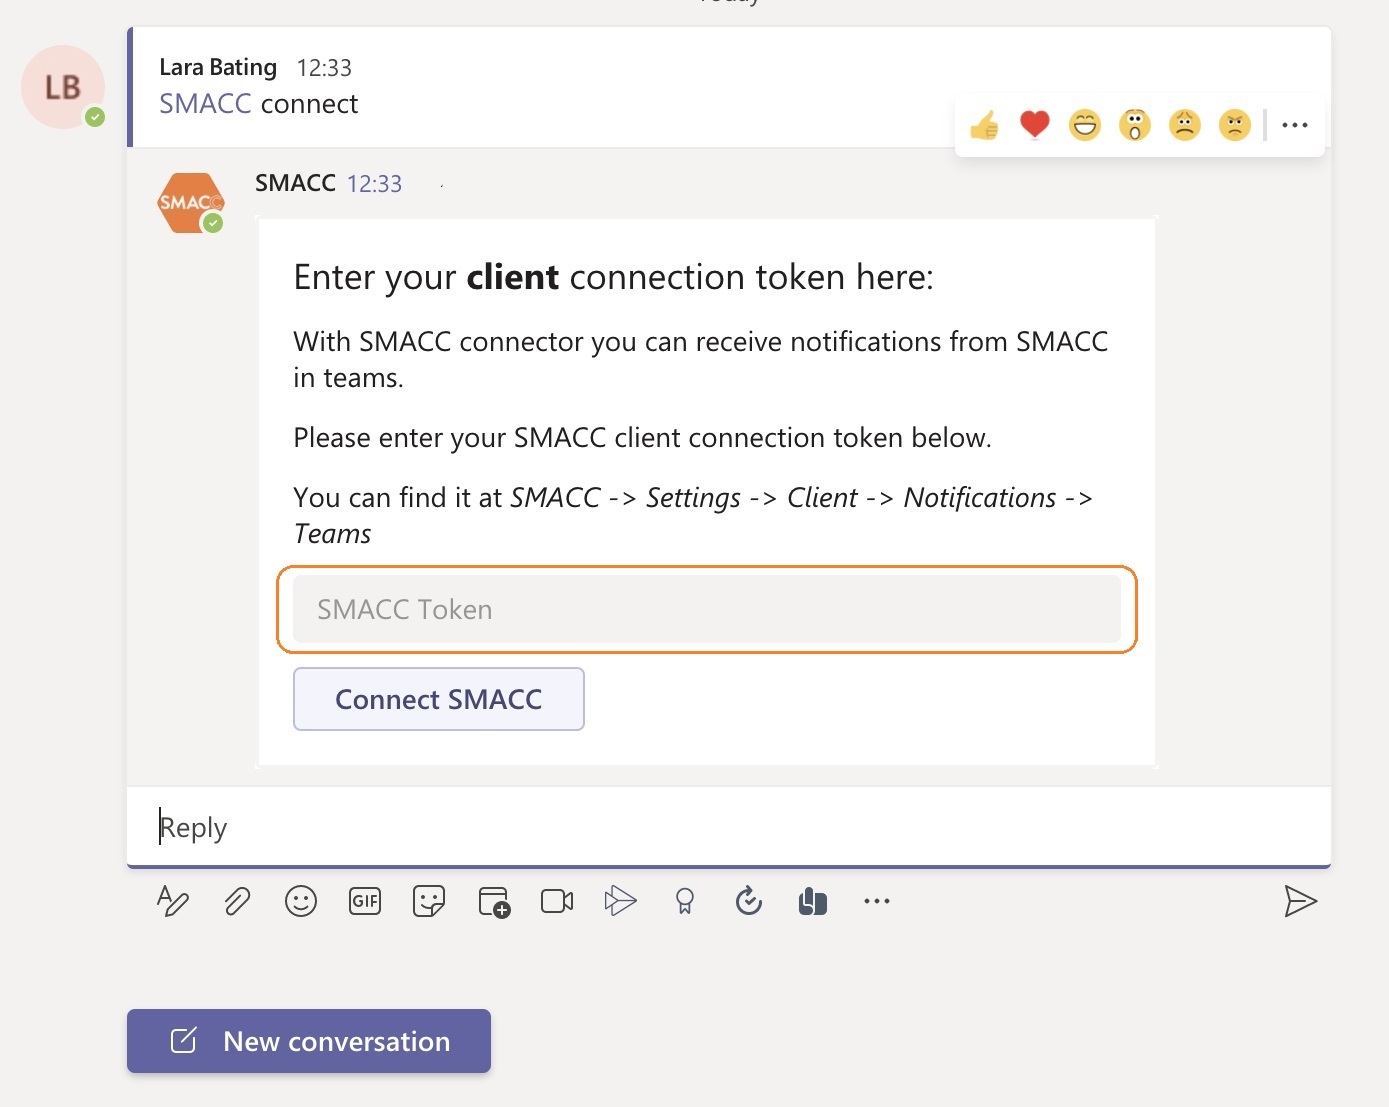React with the red heart emoji

click(x=1035, y=125)
